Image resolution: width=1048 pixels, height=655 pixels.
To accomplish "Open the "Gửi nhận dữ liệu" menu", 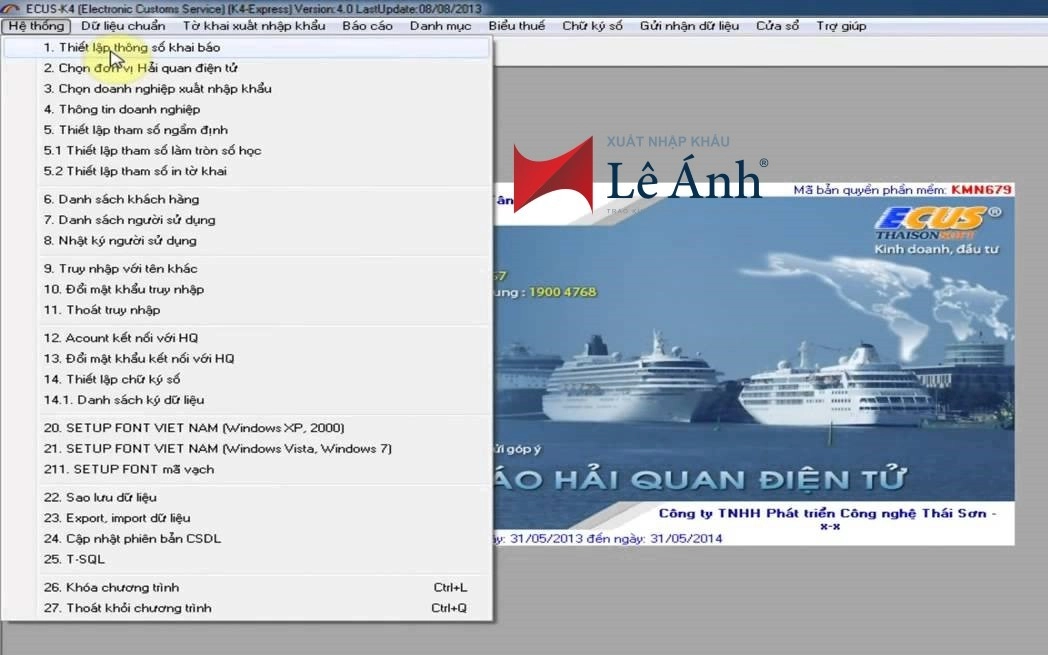I will point(692,26).
